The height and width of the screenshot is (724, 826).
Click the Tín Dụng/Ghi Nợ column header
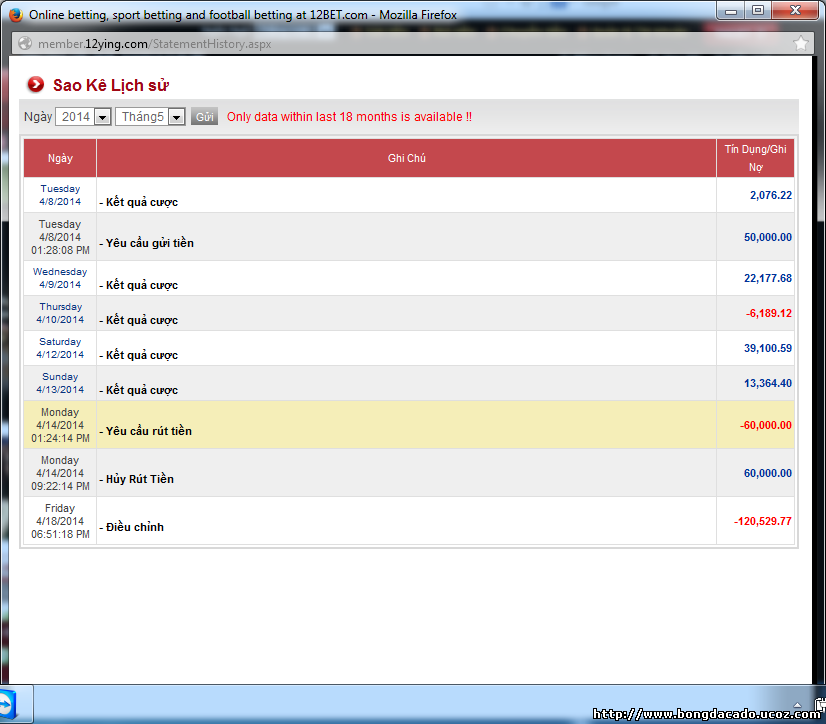coord(755,158)
